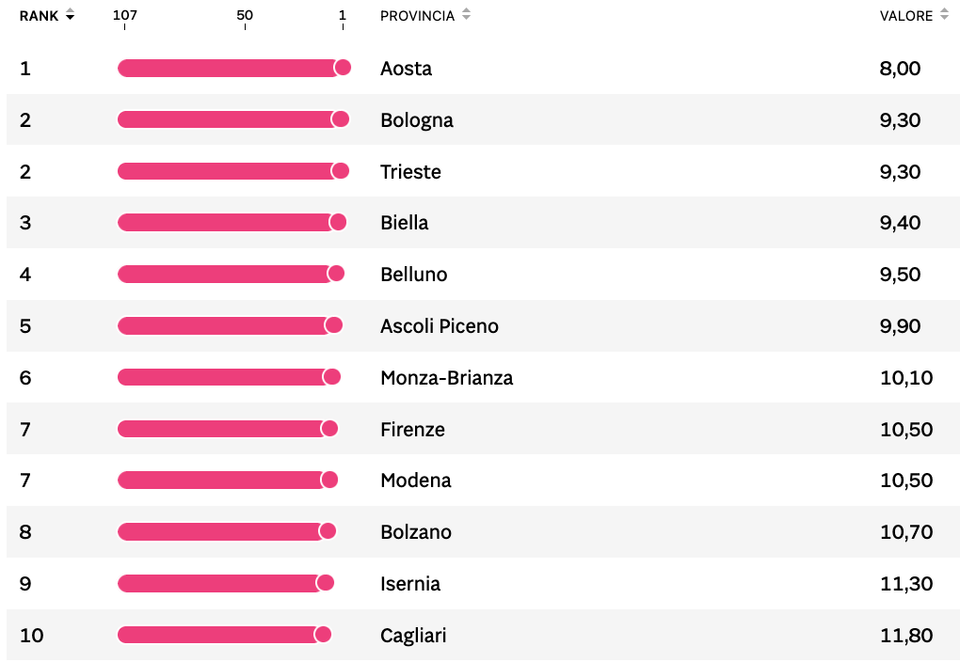Select the Bolzano province name
This screenshot has height=662, width=960.
[x=415, y=532]
